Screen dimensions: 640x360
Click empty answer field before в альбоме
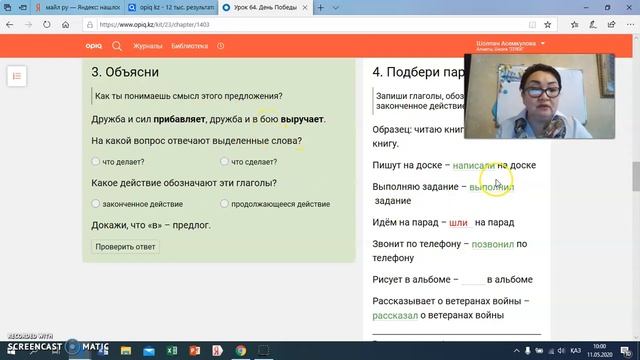pos(473,280)
